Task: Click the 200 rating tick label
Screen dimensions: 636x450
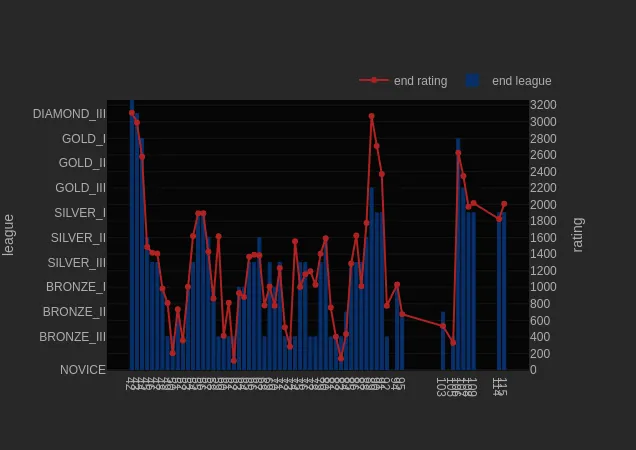Action: click(540, 354)
